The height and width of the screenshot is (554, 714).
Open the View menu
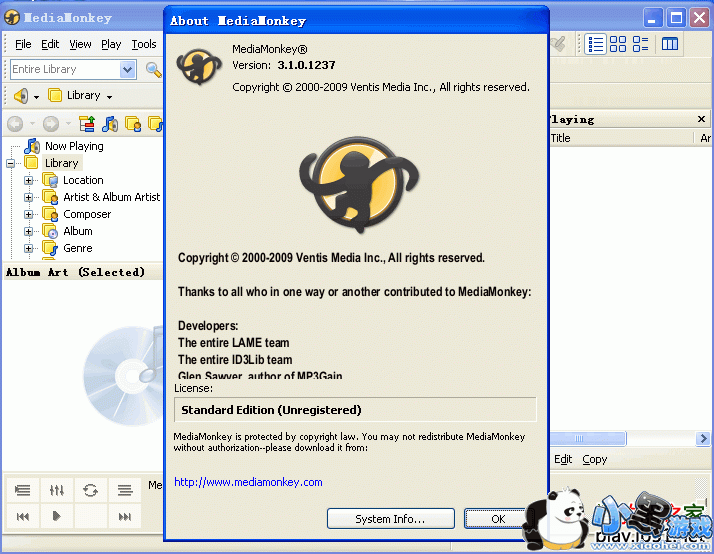click(x=80, y=44)
